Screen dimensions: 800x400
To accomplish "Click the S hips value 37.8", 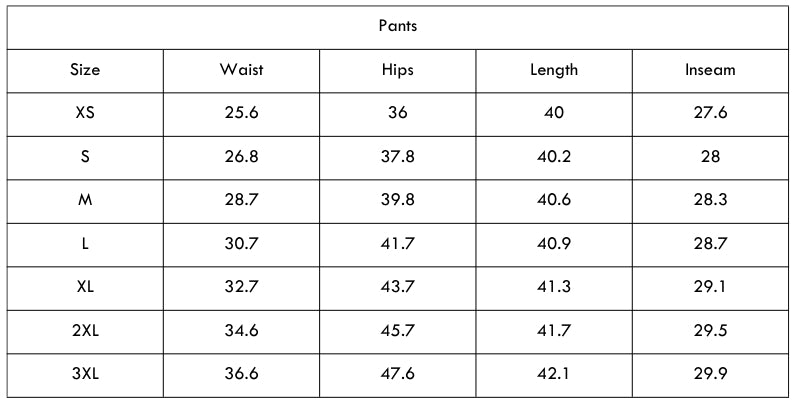I will (x=398, y=157).
